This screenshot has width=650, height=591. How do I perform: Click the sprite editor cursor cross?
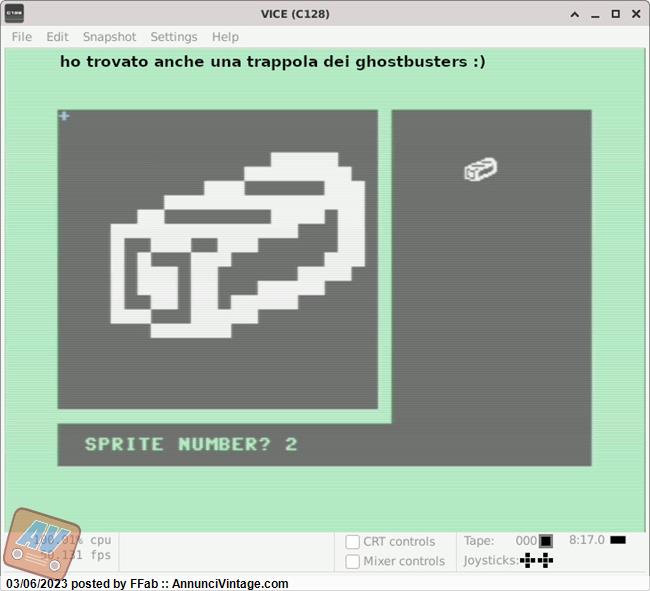pos(64,116)
